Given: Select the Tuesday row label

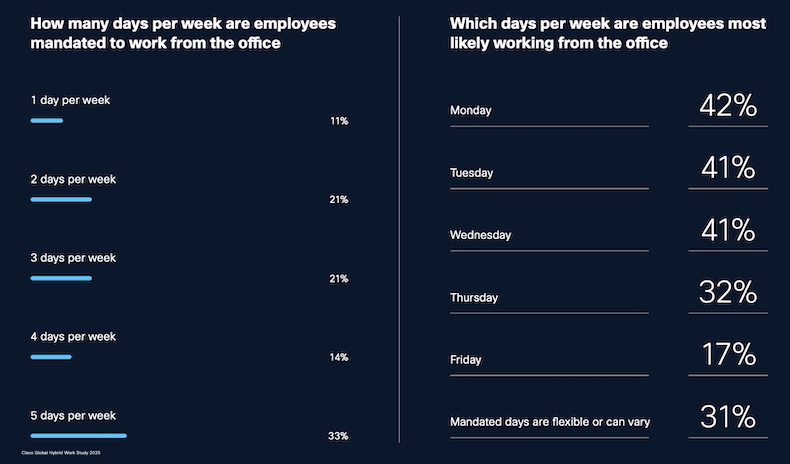Looking at the screenshot, I should [472, 173].
